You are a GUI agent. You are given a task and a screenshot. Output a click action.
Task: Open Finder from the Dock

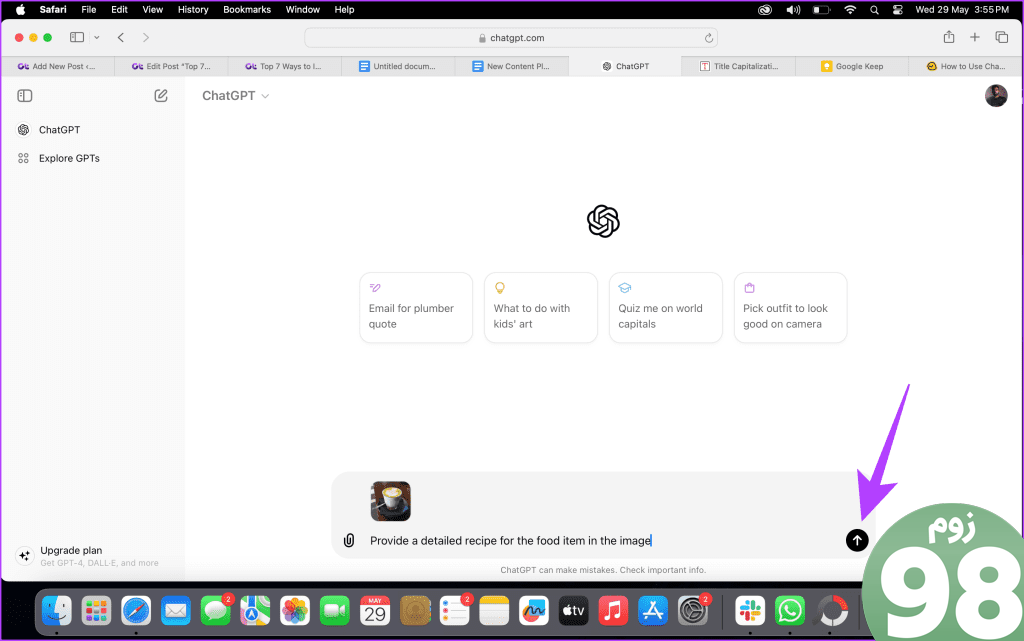(x=57, y=612)
